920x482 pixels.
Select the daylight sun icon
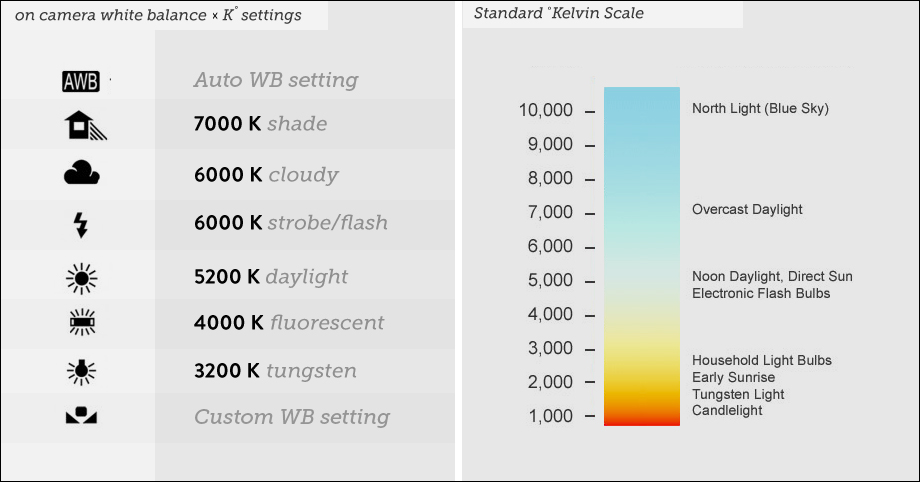pos(81,277)
